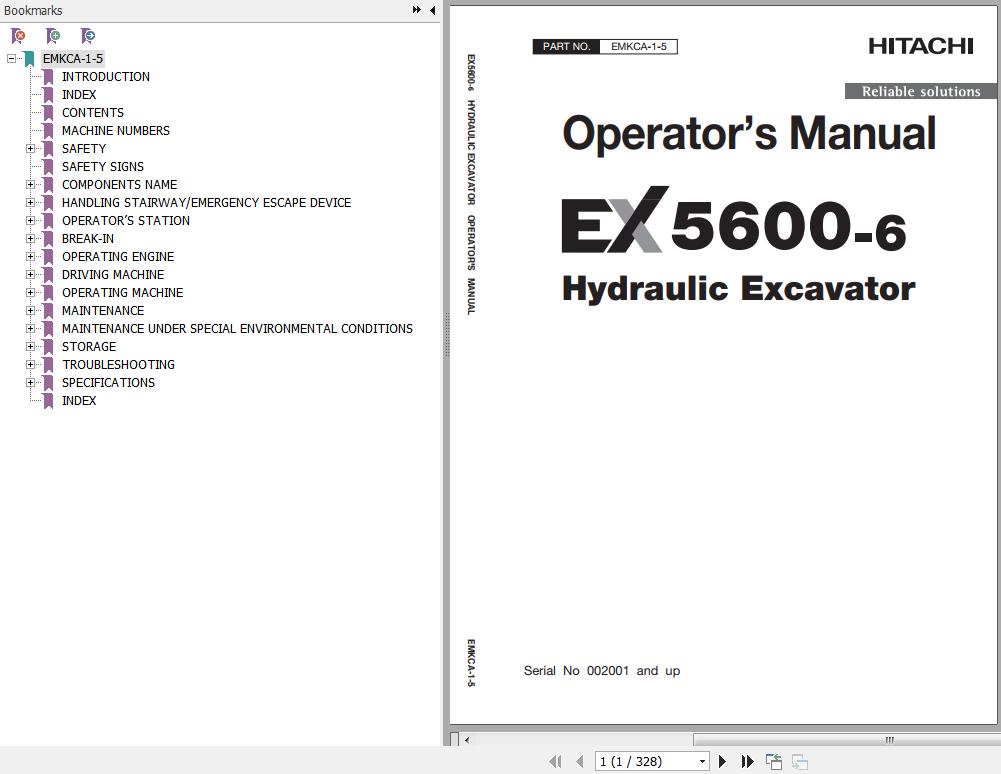This screenshot has height=774, width=1001.
Task: Expand the MAINTENANCE bookmark node
Action: point(30,311)
